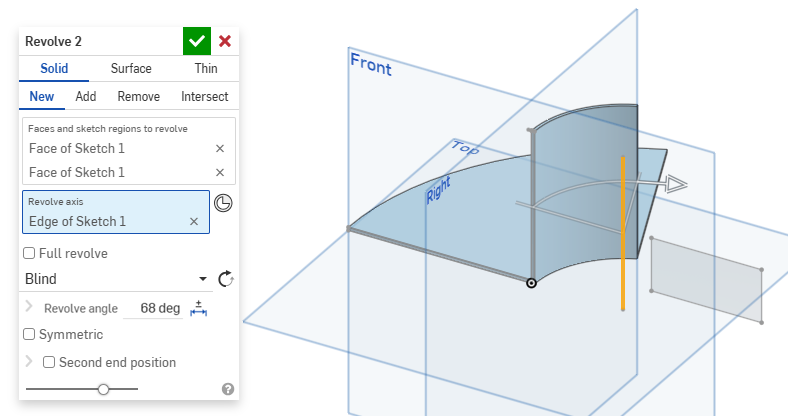This screenshot has height=416, width=788.
Task: Select the Thin tab
Action: tap(206, 69)
